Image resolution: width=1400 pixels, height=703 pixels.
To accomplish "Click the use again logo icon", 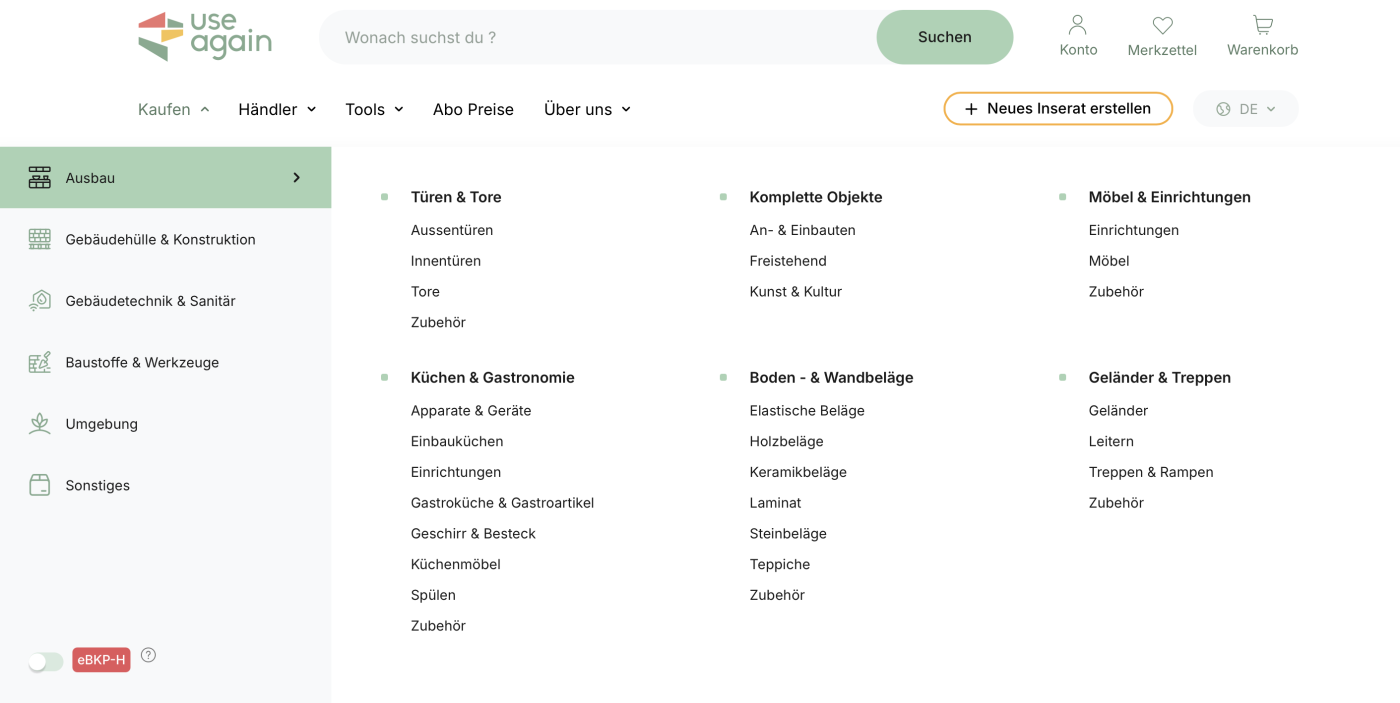I will pos(160,37).
